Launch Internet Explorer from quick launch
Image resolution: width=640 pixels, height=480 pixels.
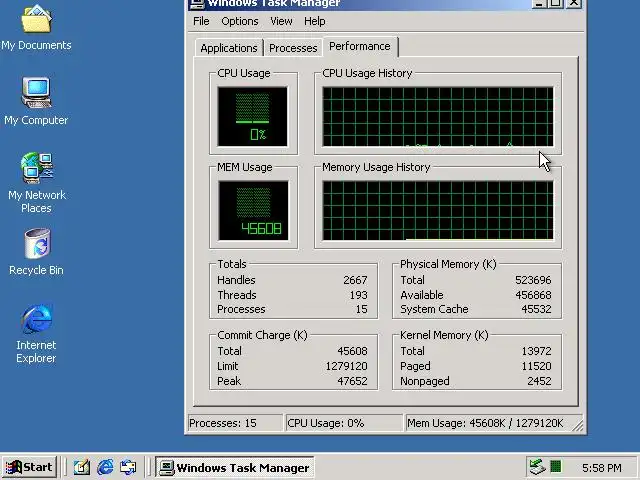[x=105, y=467]
